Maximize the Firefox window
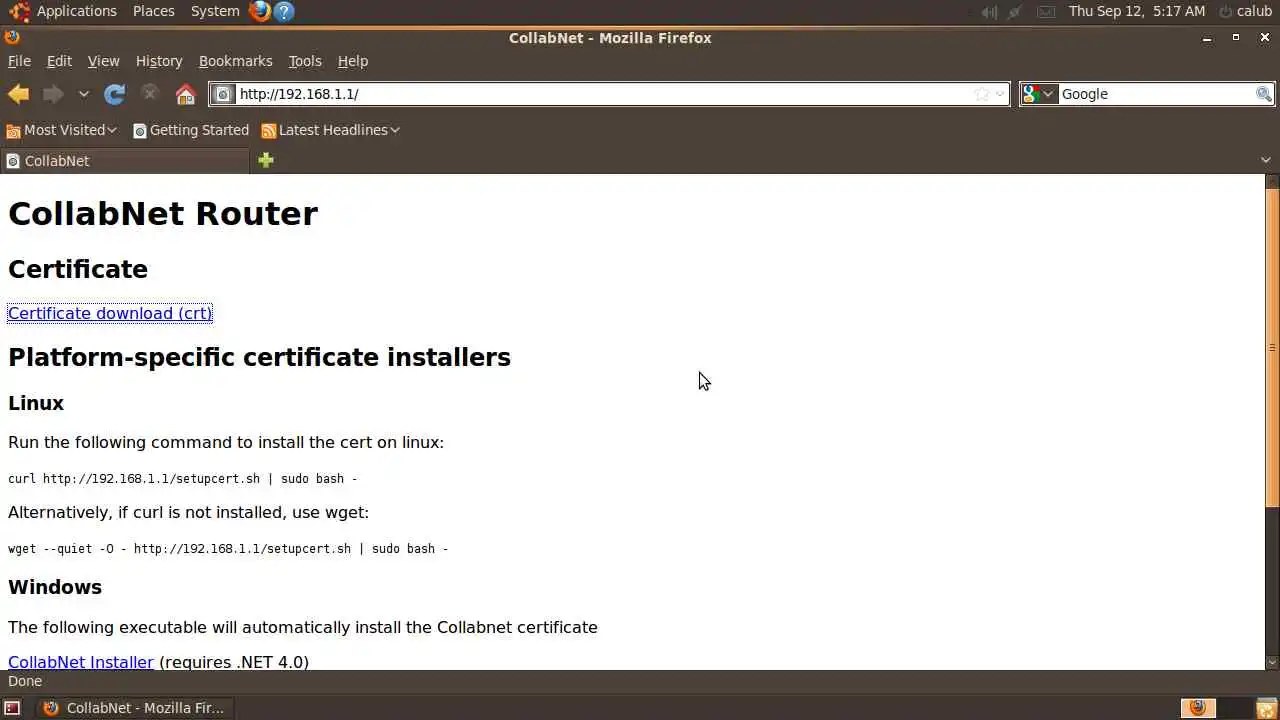The width and height of the screenshot is (1280, 720). coord(1236,38)
